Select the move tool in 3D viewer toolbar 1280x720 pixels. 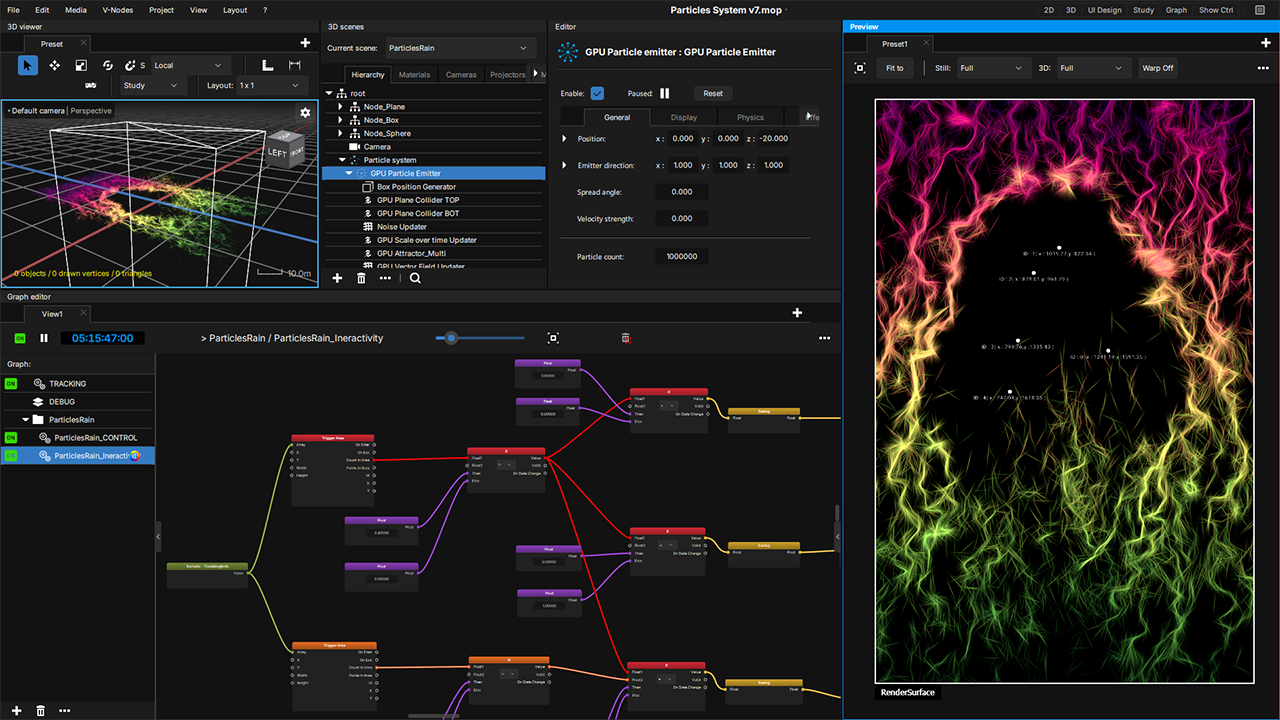coord(55,65)
